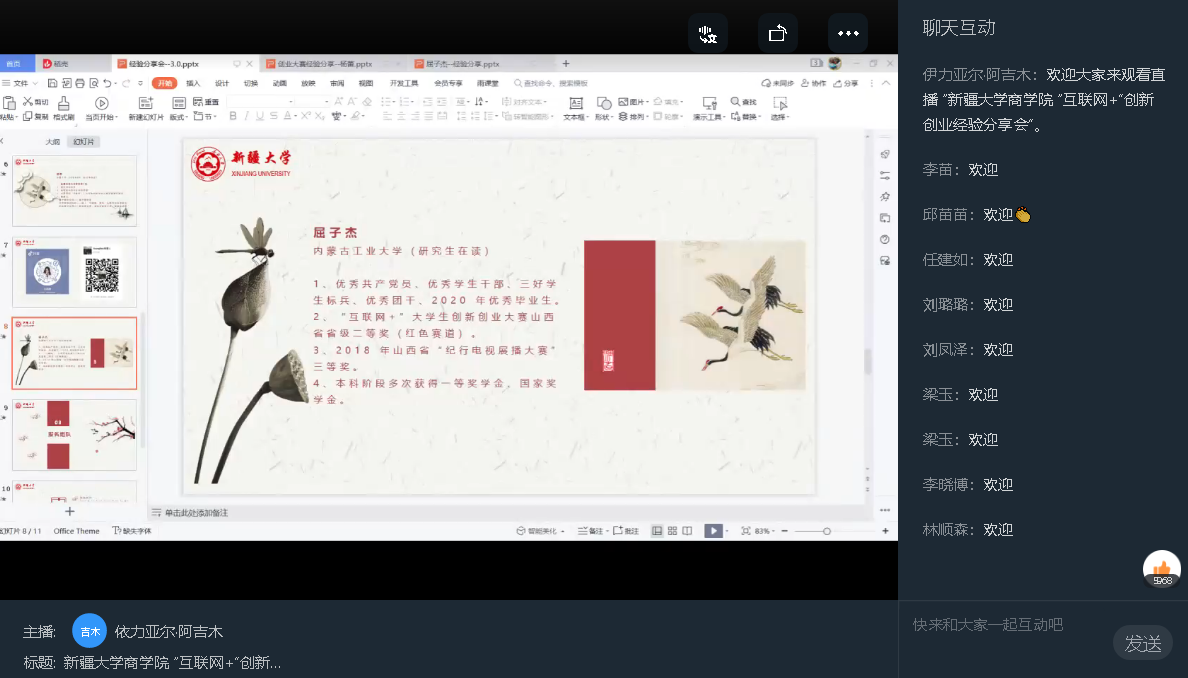
Task: Open the three-dots more options button
Action: coord(848,33)
